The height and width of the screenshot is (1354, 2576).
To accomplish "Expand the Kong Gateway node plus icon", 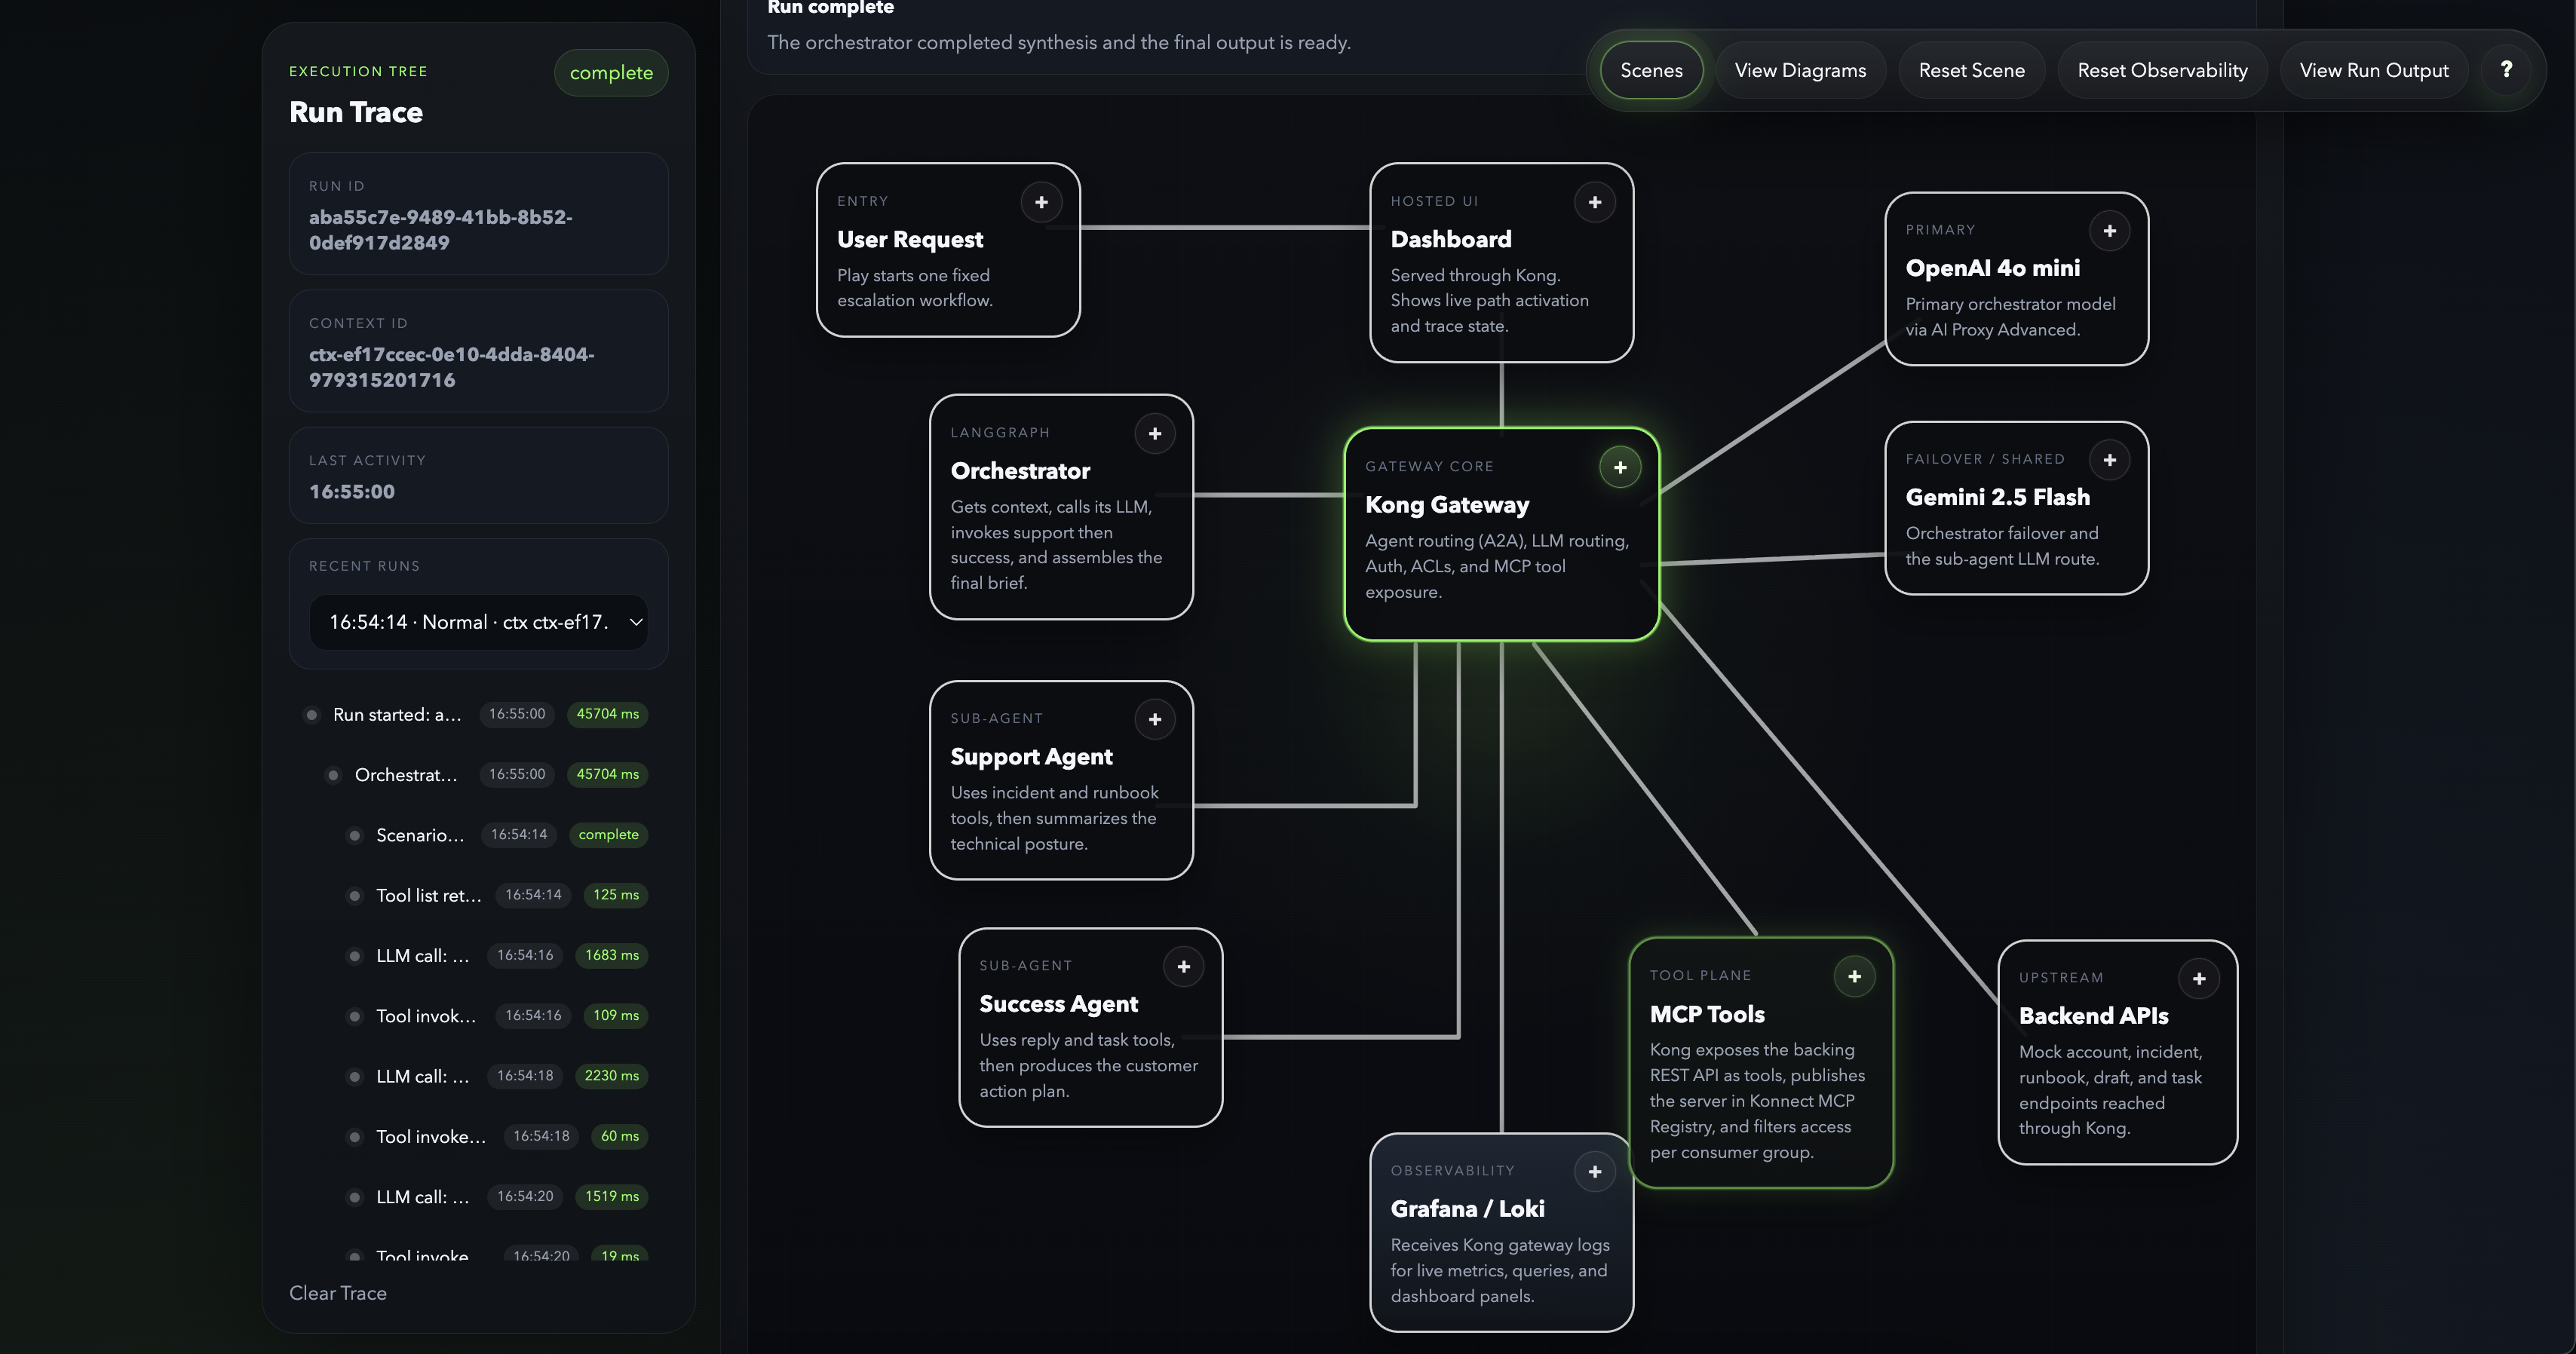I will [x=1620, y=467].
